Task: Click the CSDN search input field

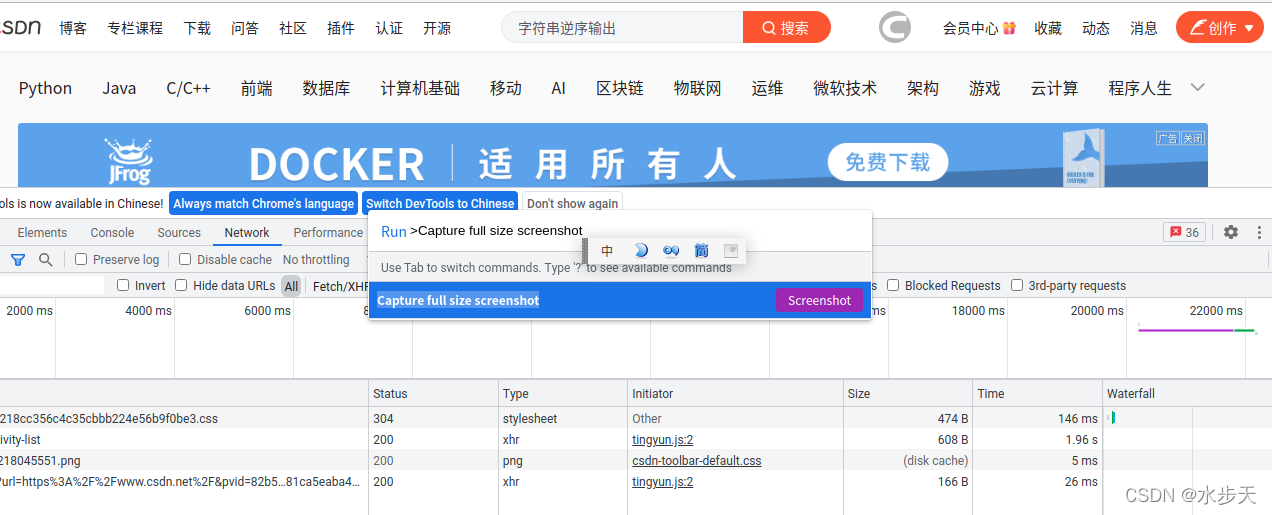Action: [622, 28]
